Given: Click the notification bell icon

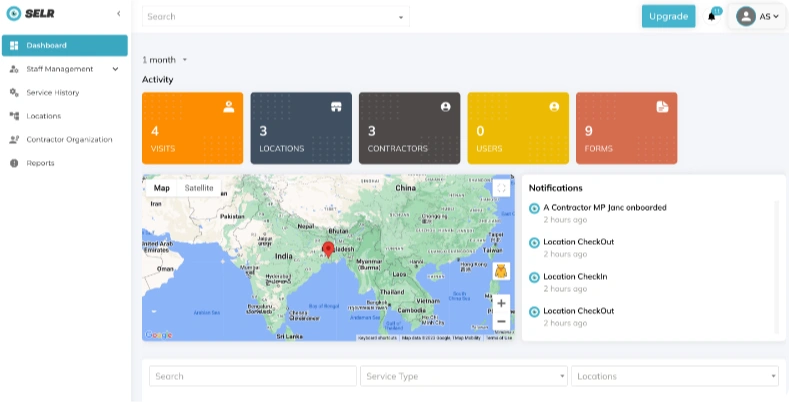Looking at the screenshot, I should tap(712, 16).
